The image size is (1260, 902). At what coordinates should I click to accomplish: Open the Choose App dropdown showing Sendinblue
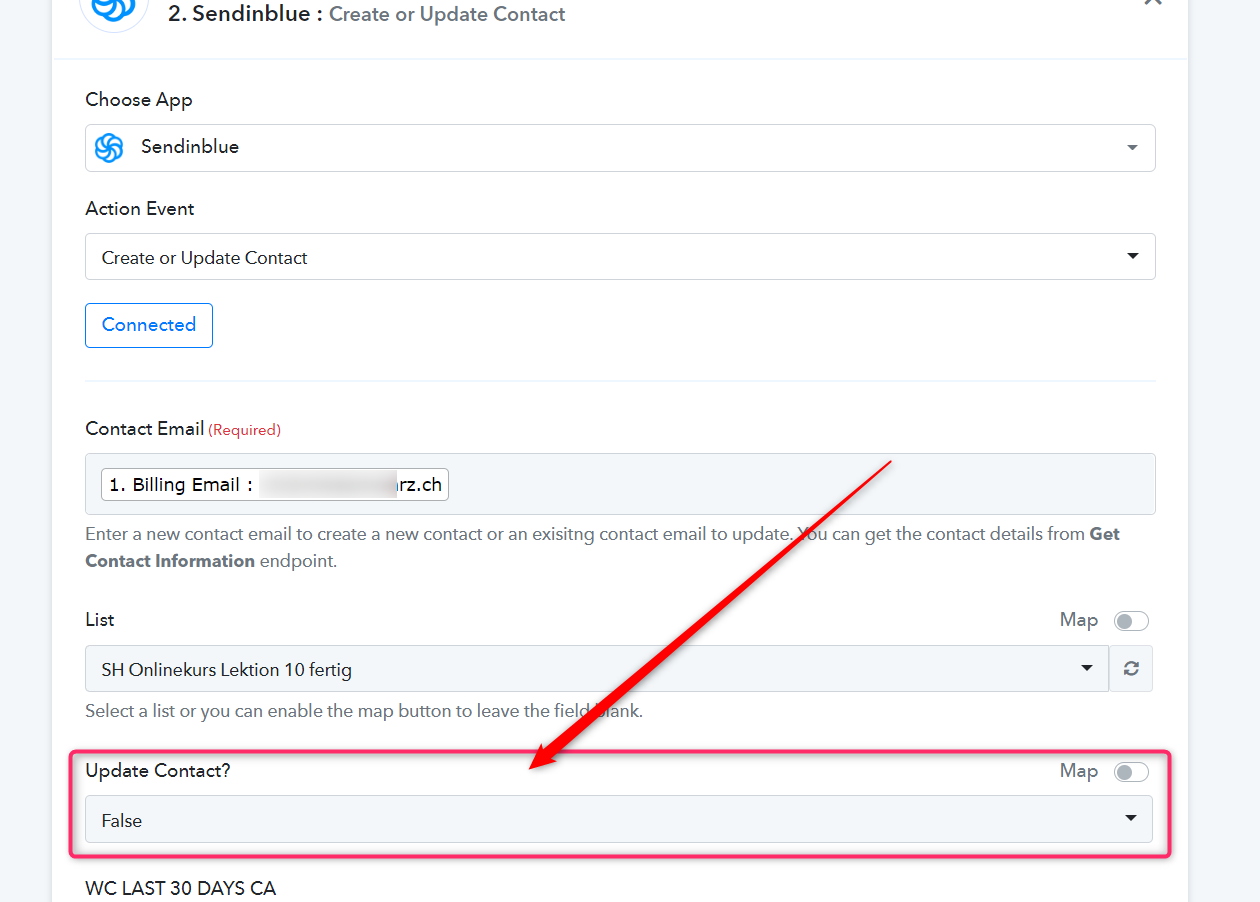click(620, 148)
